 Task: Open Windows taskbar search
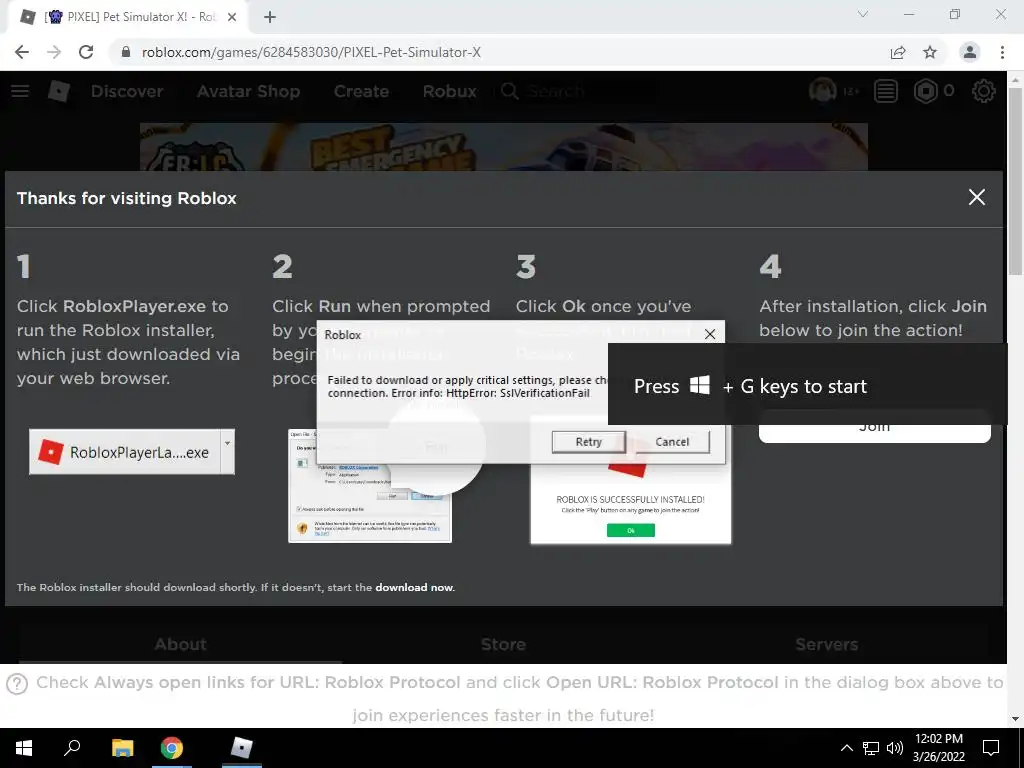pyautogui.click(x=72, y=748)
